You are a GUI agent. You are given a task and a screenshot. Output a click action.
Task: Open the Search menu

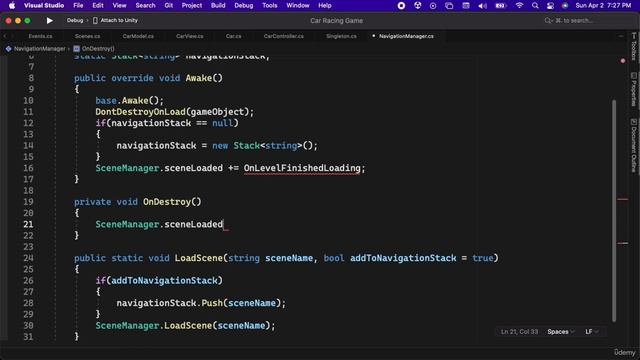click(145, 5)
